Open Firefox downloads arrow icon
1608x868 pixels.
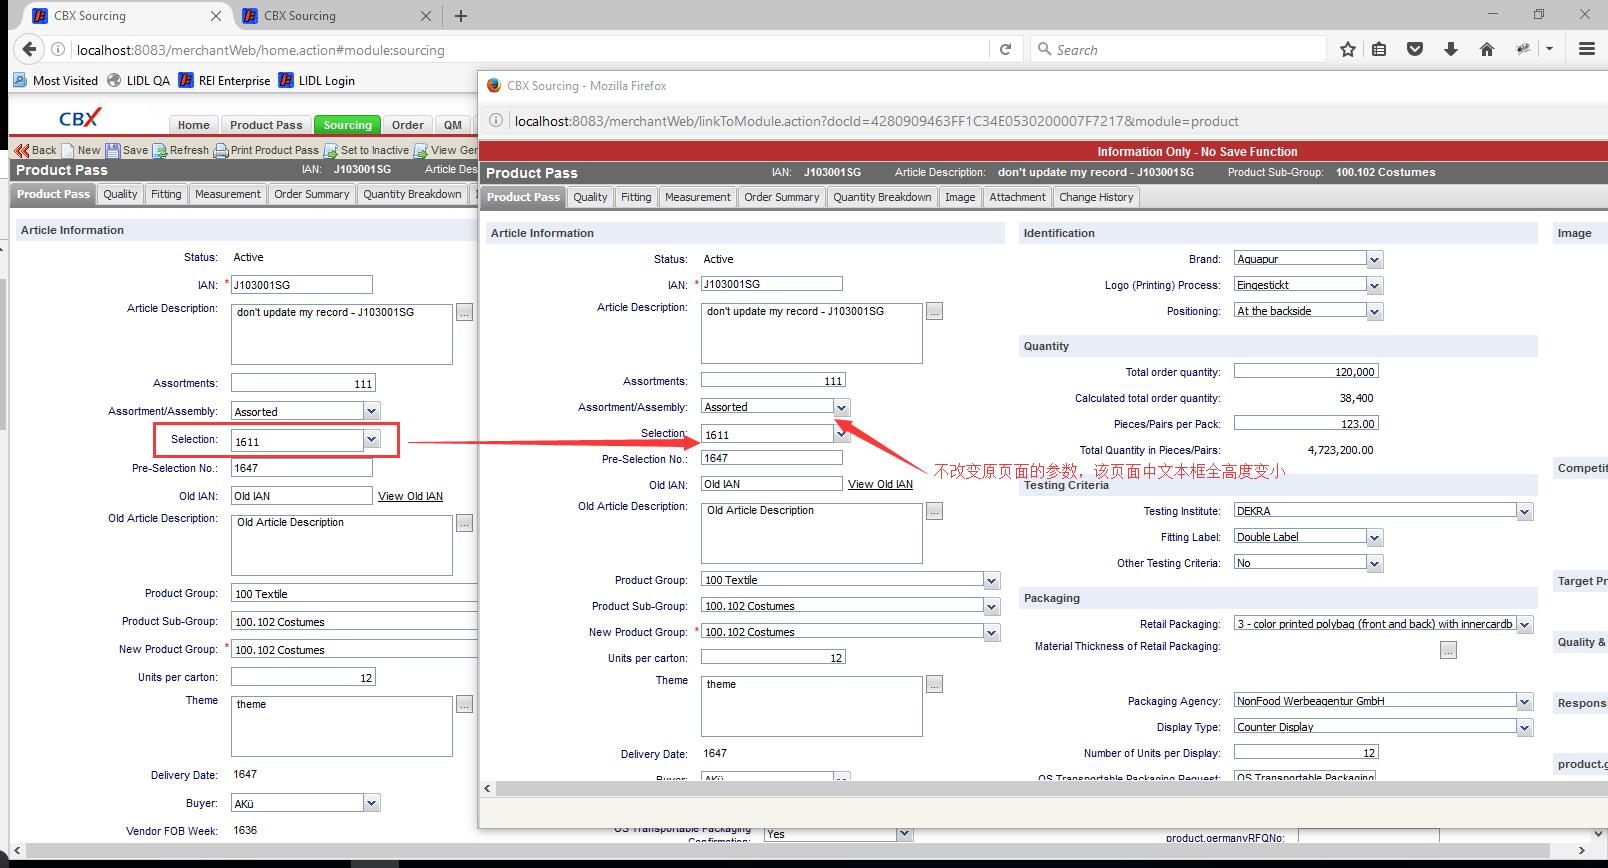tap(1451, 49)
